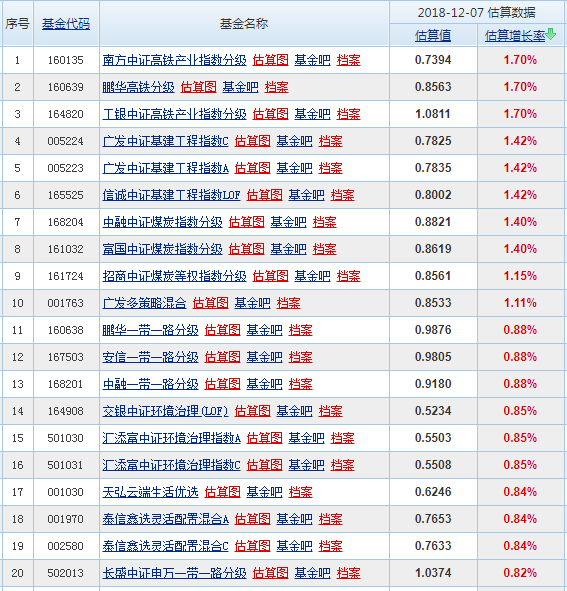Screen dimensions: 567x591
Task: Select growth rate 1.15%
Action: [520, 276]
